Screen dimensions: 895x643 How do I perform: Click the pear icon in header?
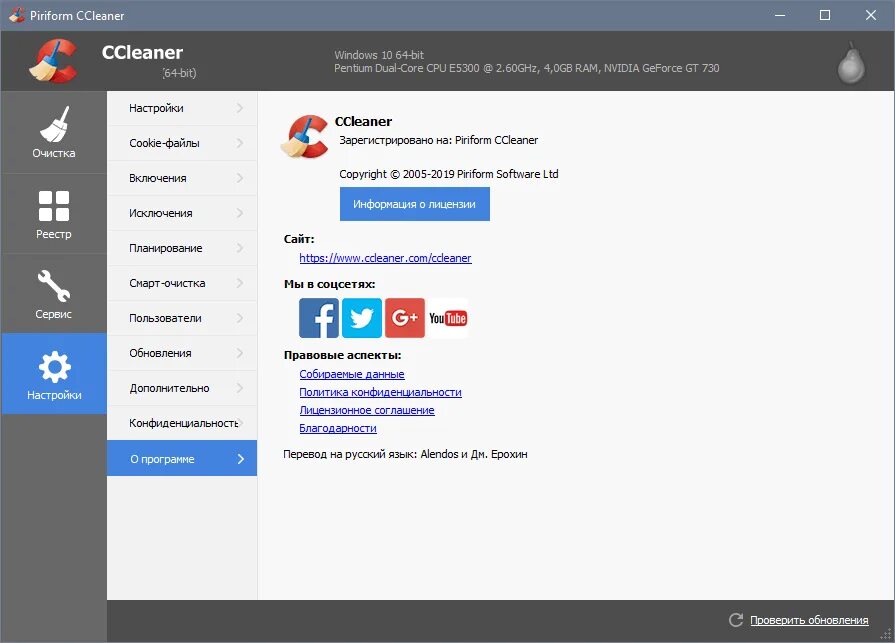[x=850, y=63]
